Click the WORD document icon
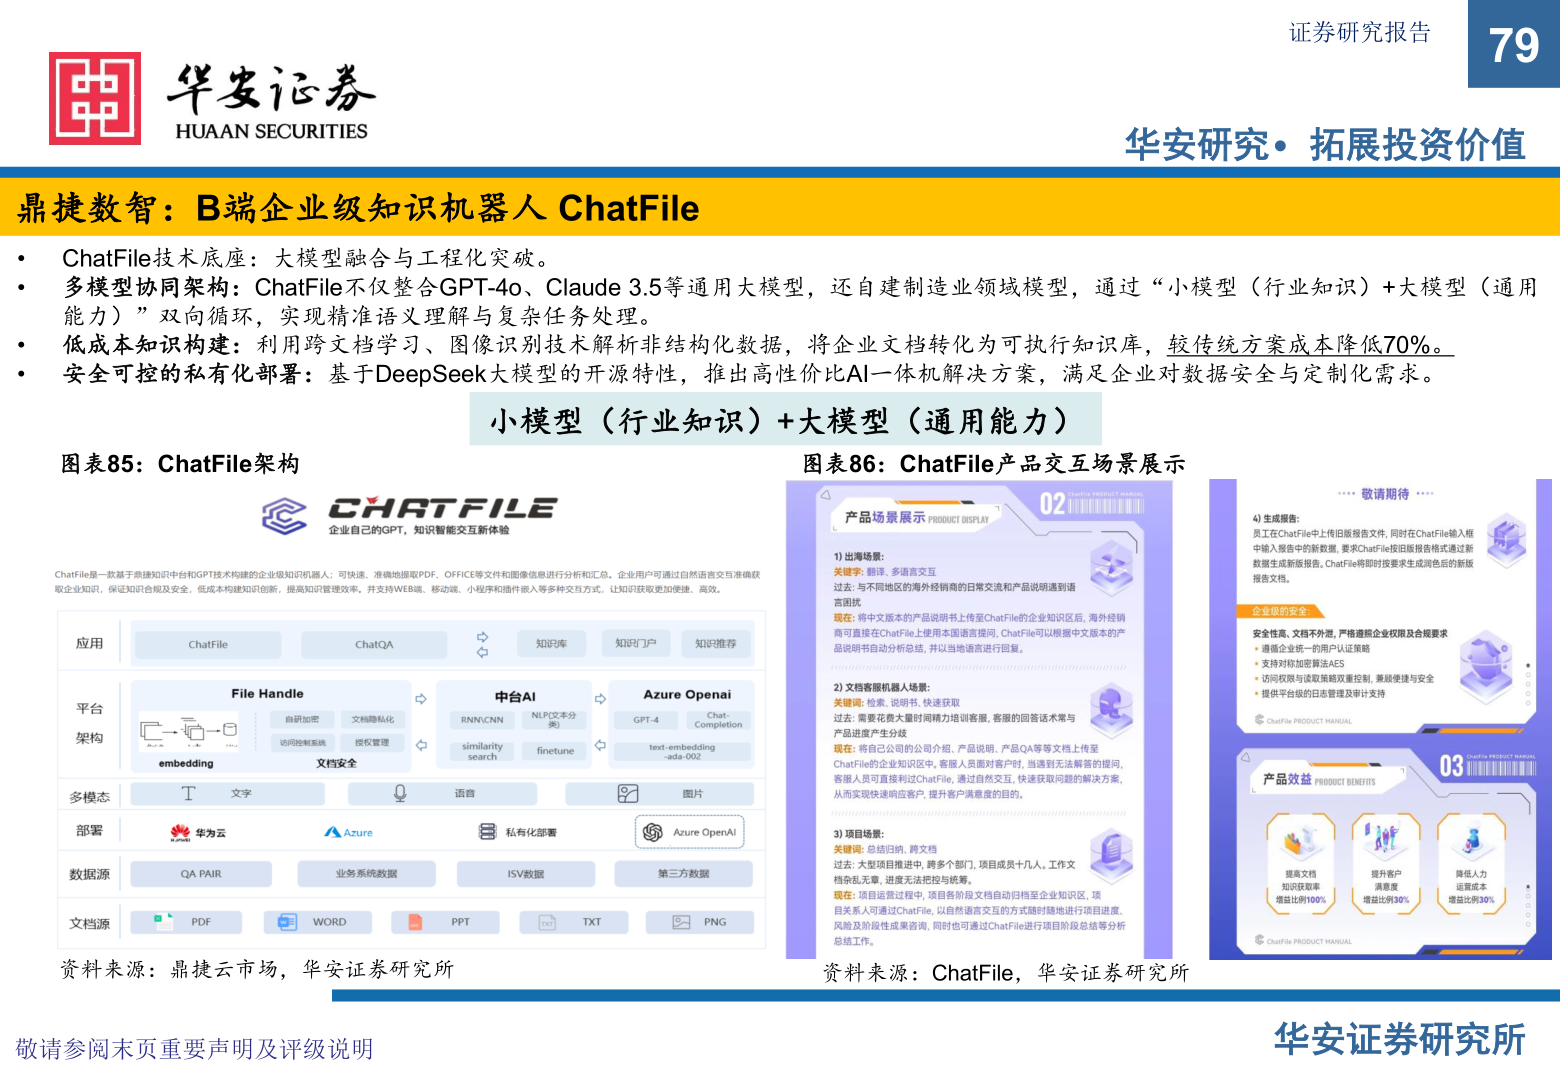The width and height of the screenshot is (1560, 1080). point(287,922)
